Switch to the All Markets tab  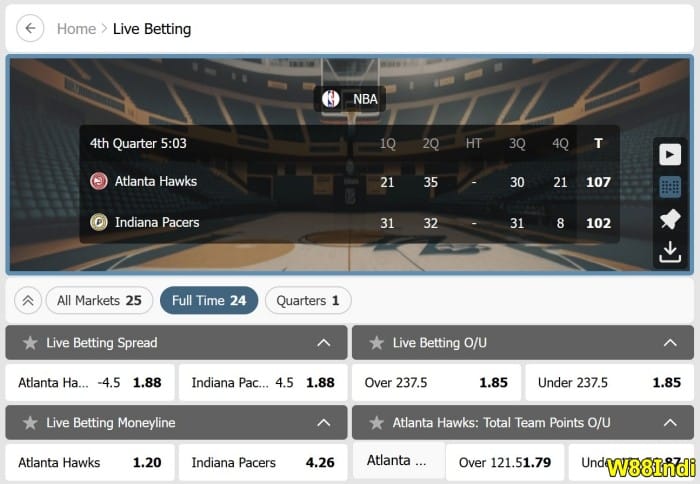99,300
